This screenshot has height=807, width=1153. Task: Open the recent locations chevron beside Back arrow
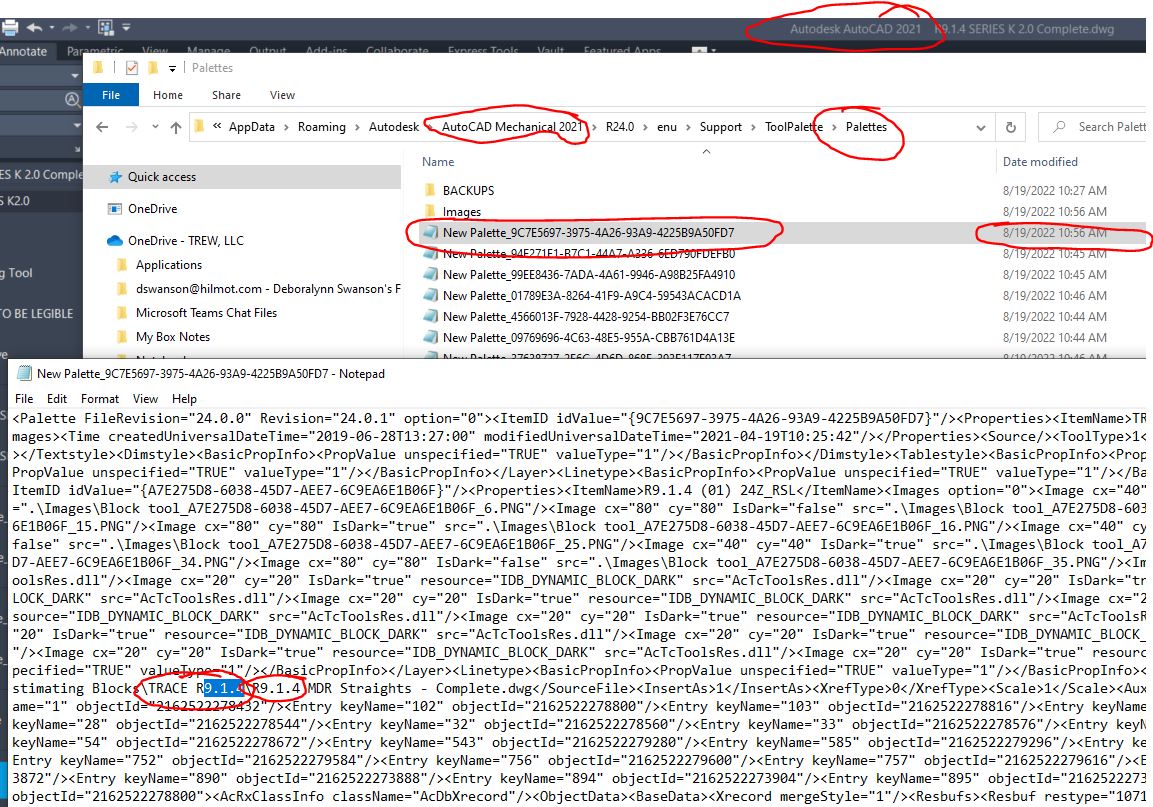tap(154, 126)
